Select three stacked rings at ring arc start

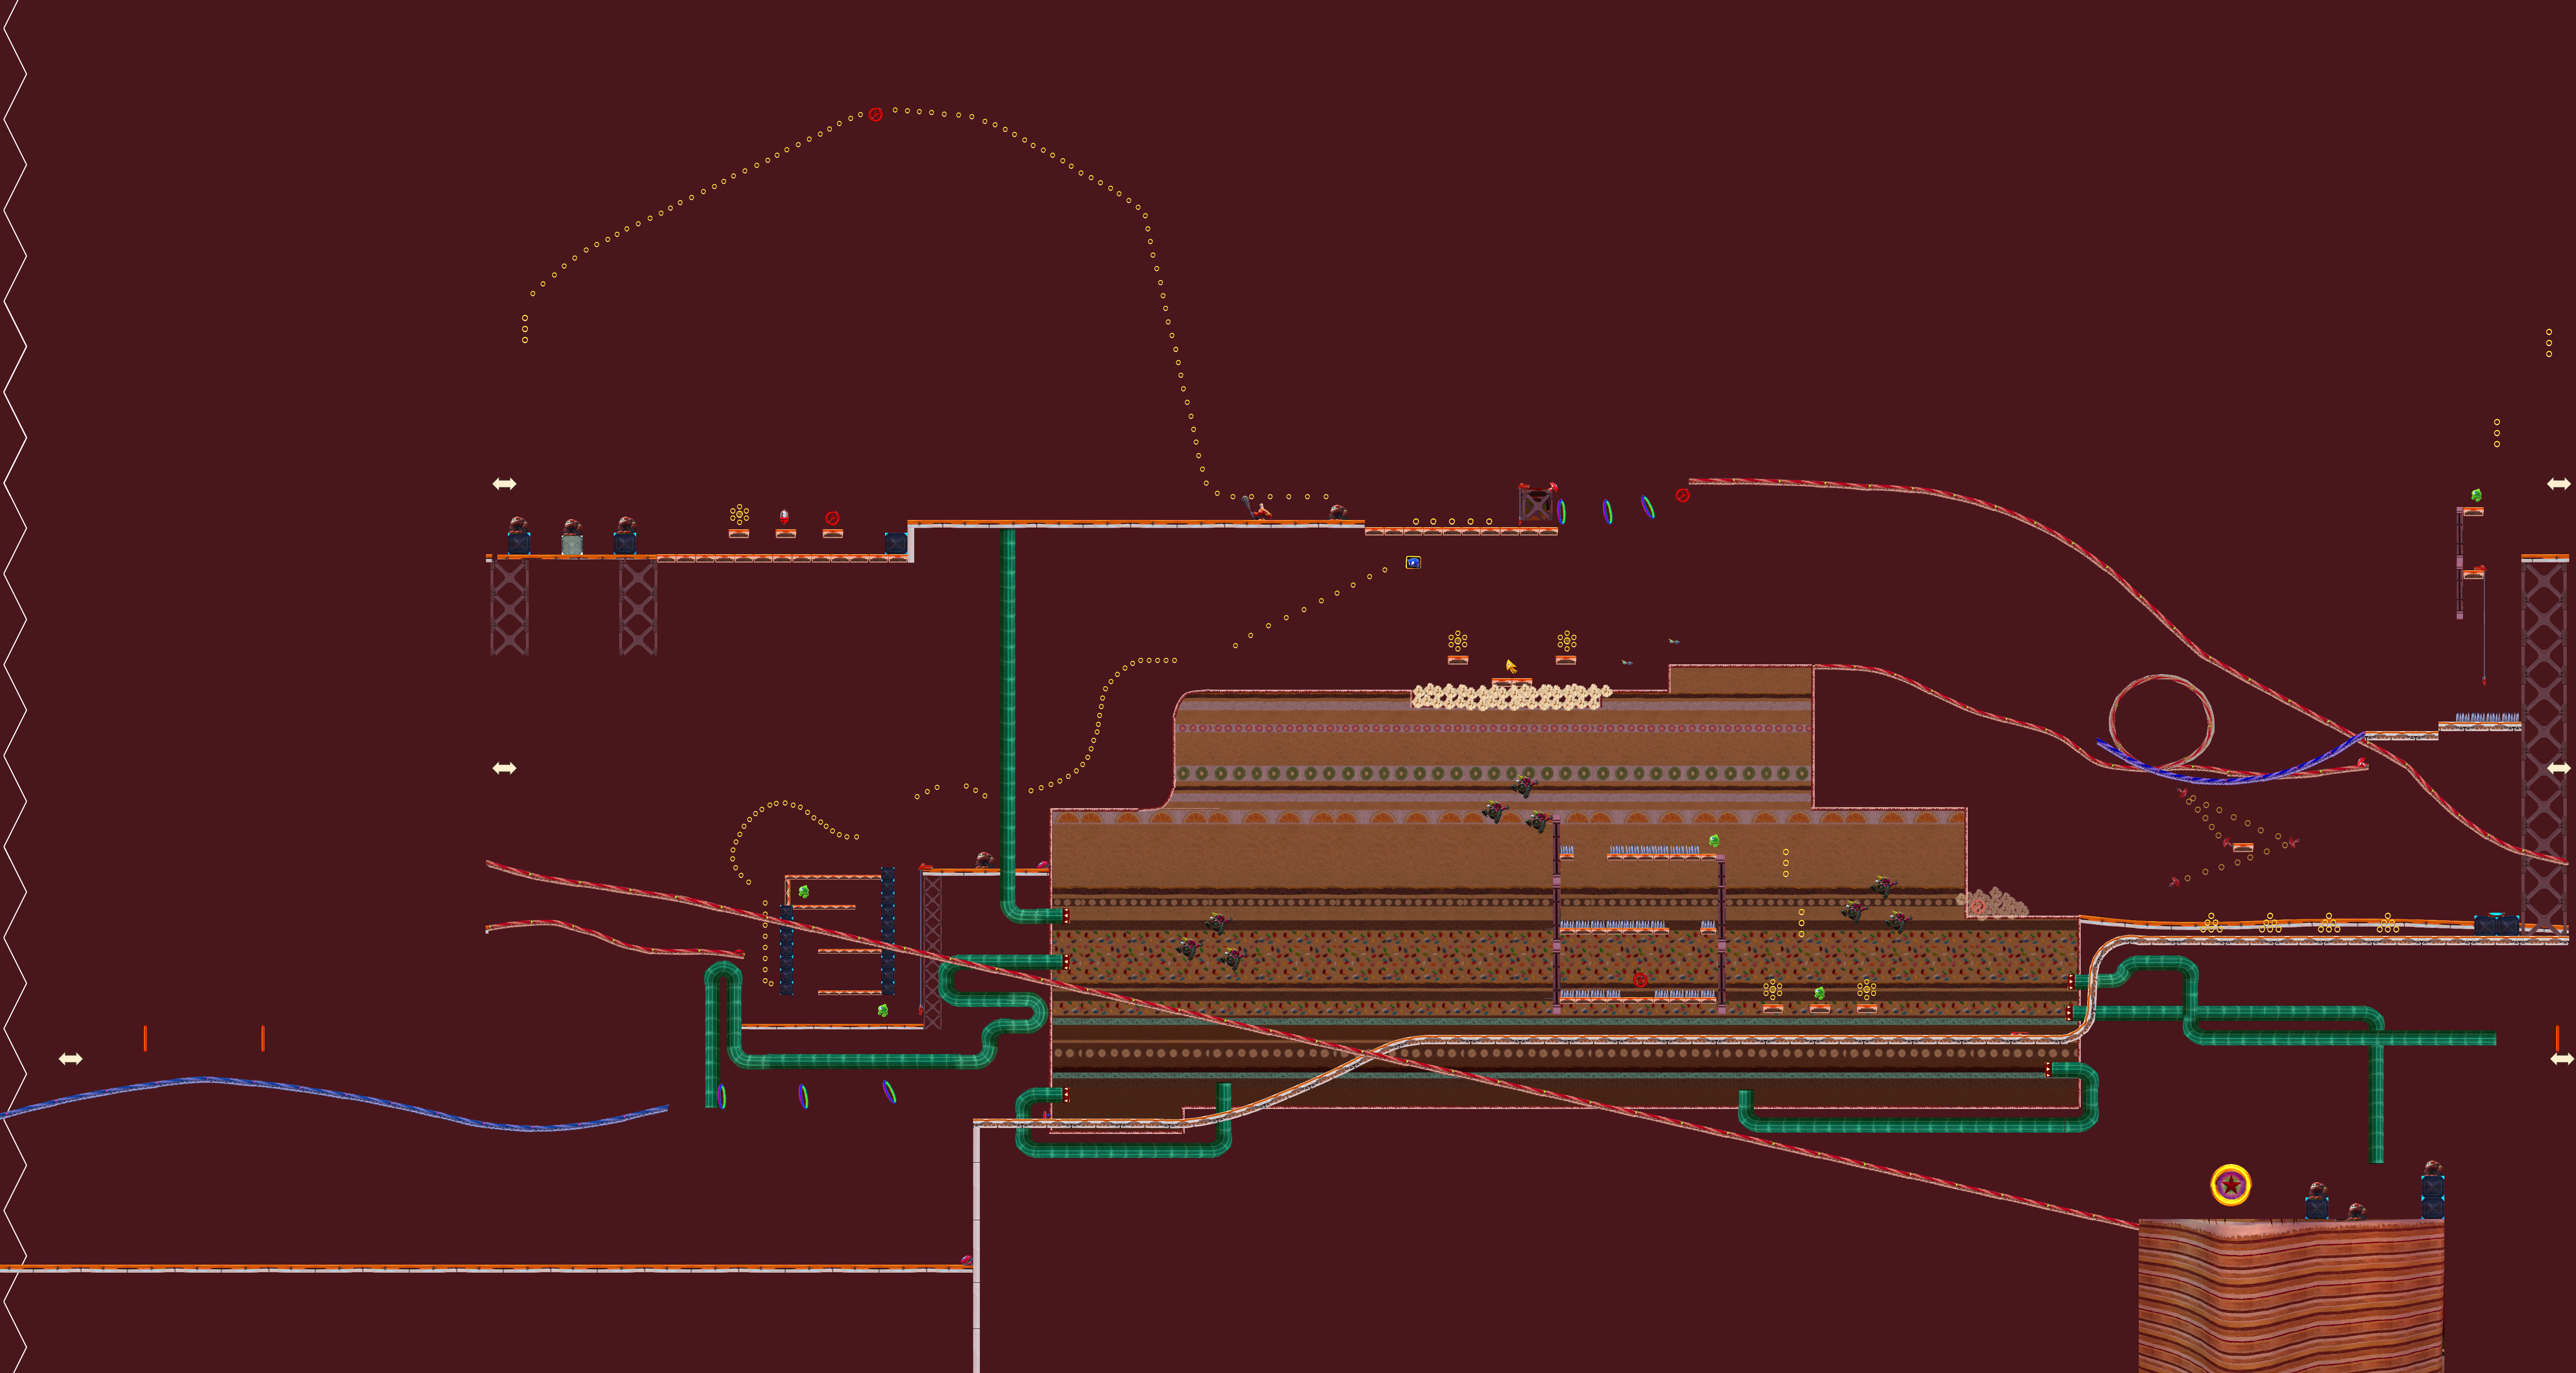[525, 329]
